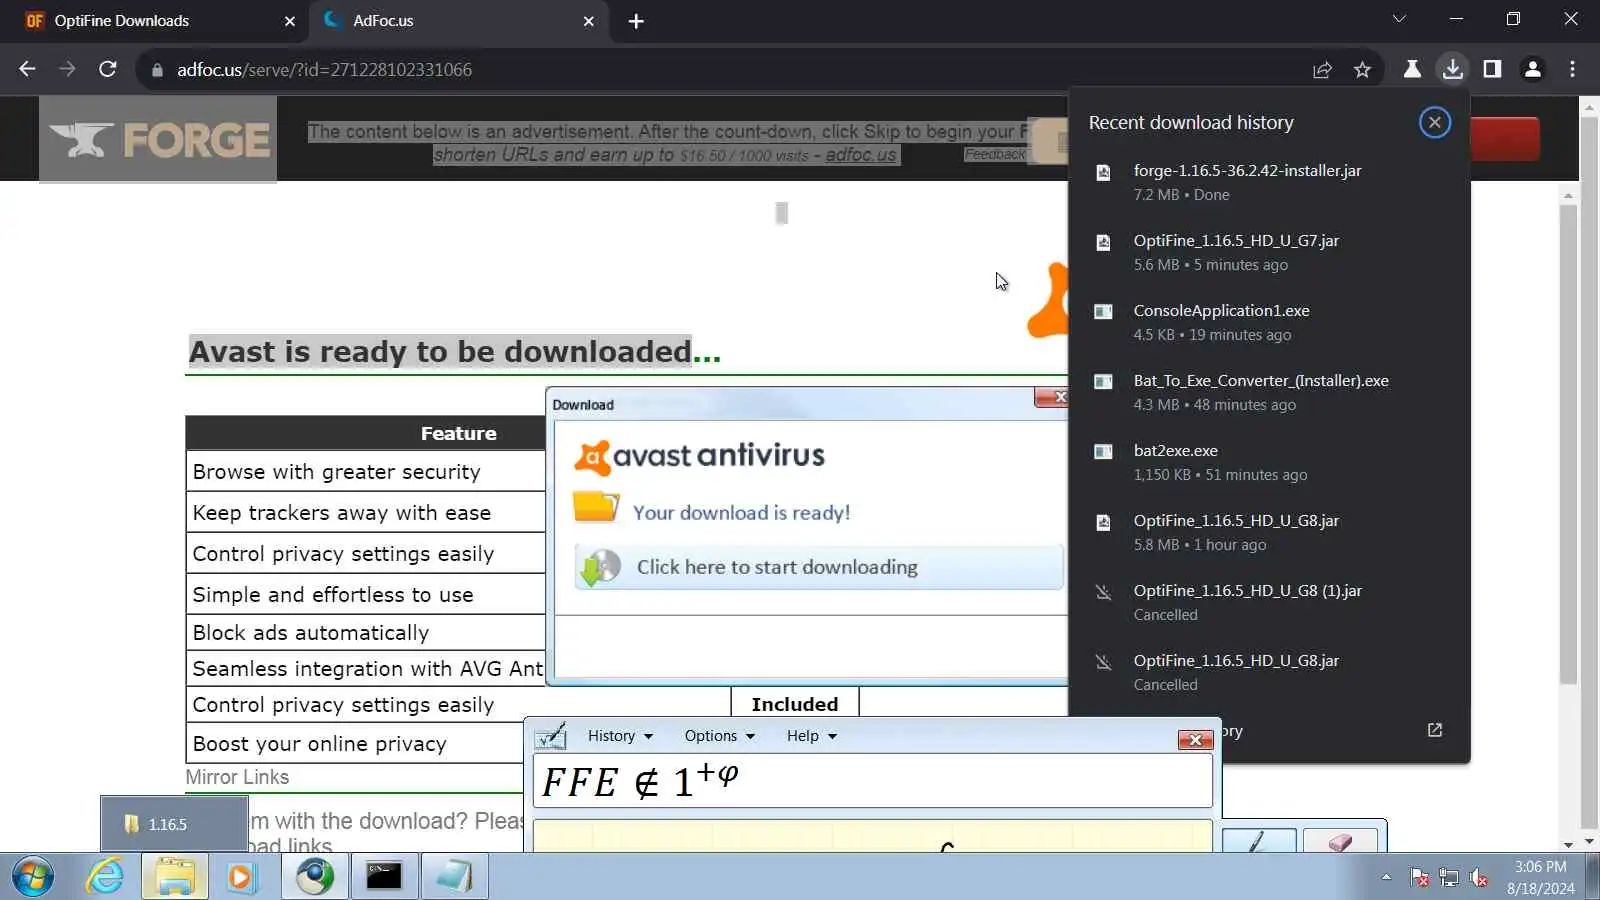Select the Write pen tool in Math Input Panel
Viewport: 1600px width, 900px height.
point(1259,841)
